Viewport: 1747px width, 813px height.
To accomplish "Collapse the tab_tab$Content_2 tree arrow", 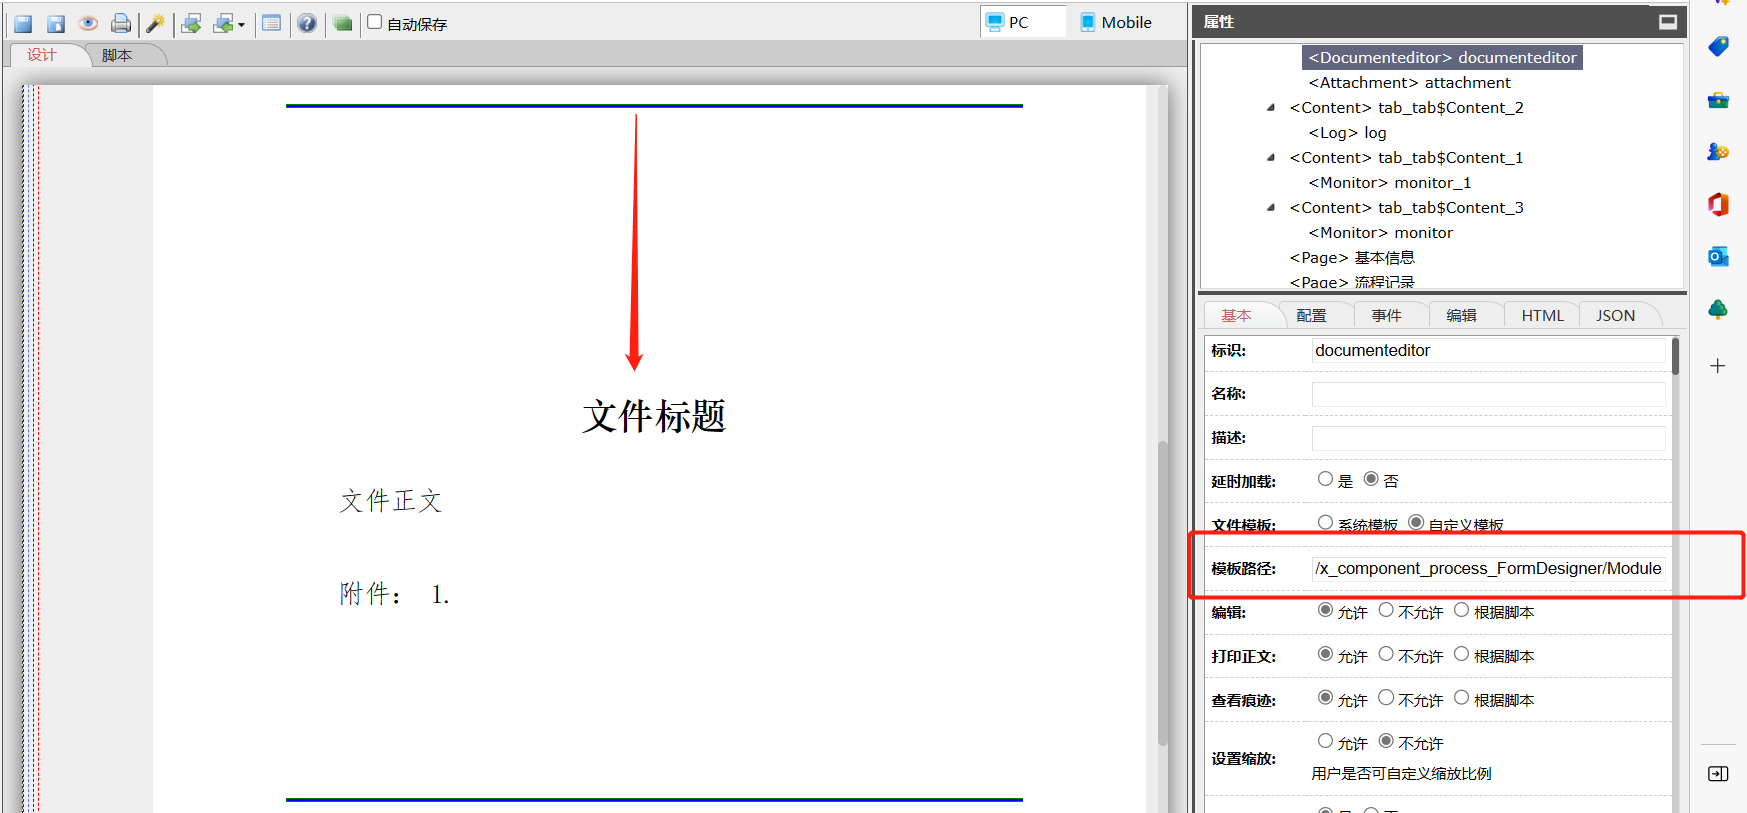I will (x=1271, y=108).
